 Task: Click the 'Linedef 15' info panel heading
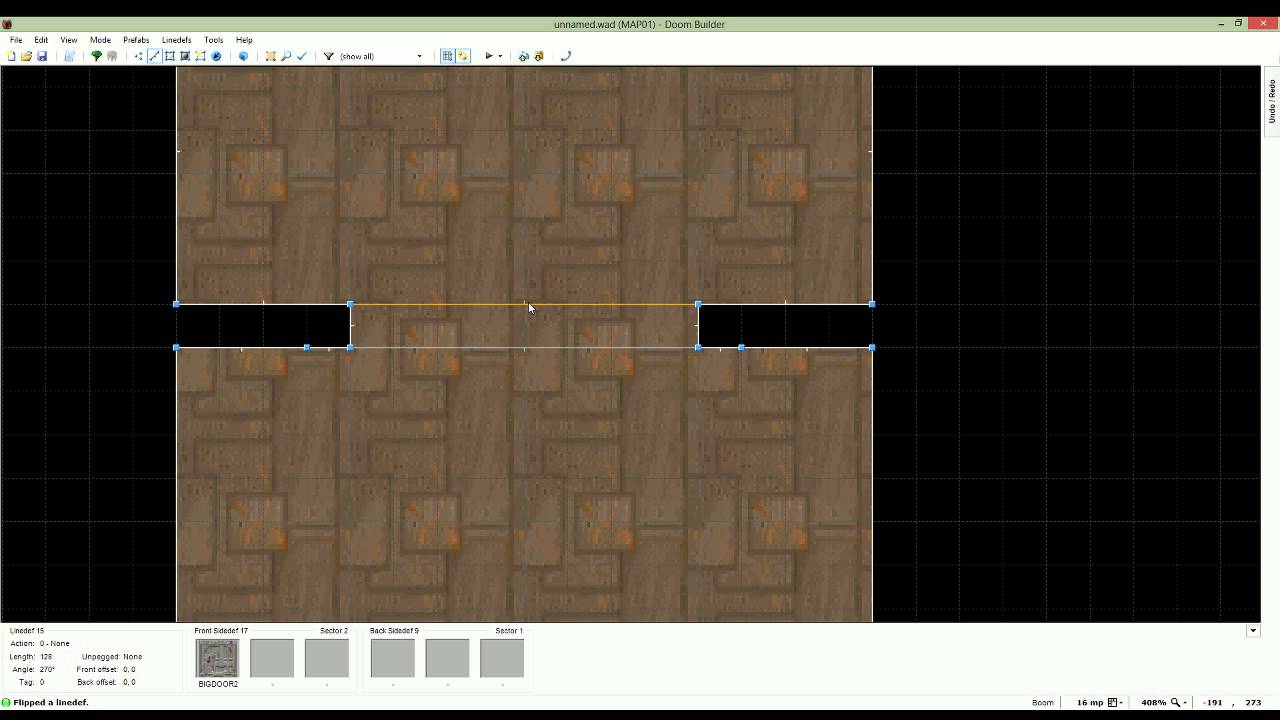point(27,631)
